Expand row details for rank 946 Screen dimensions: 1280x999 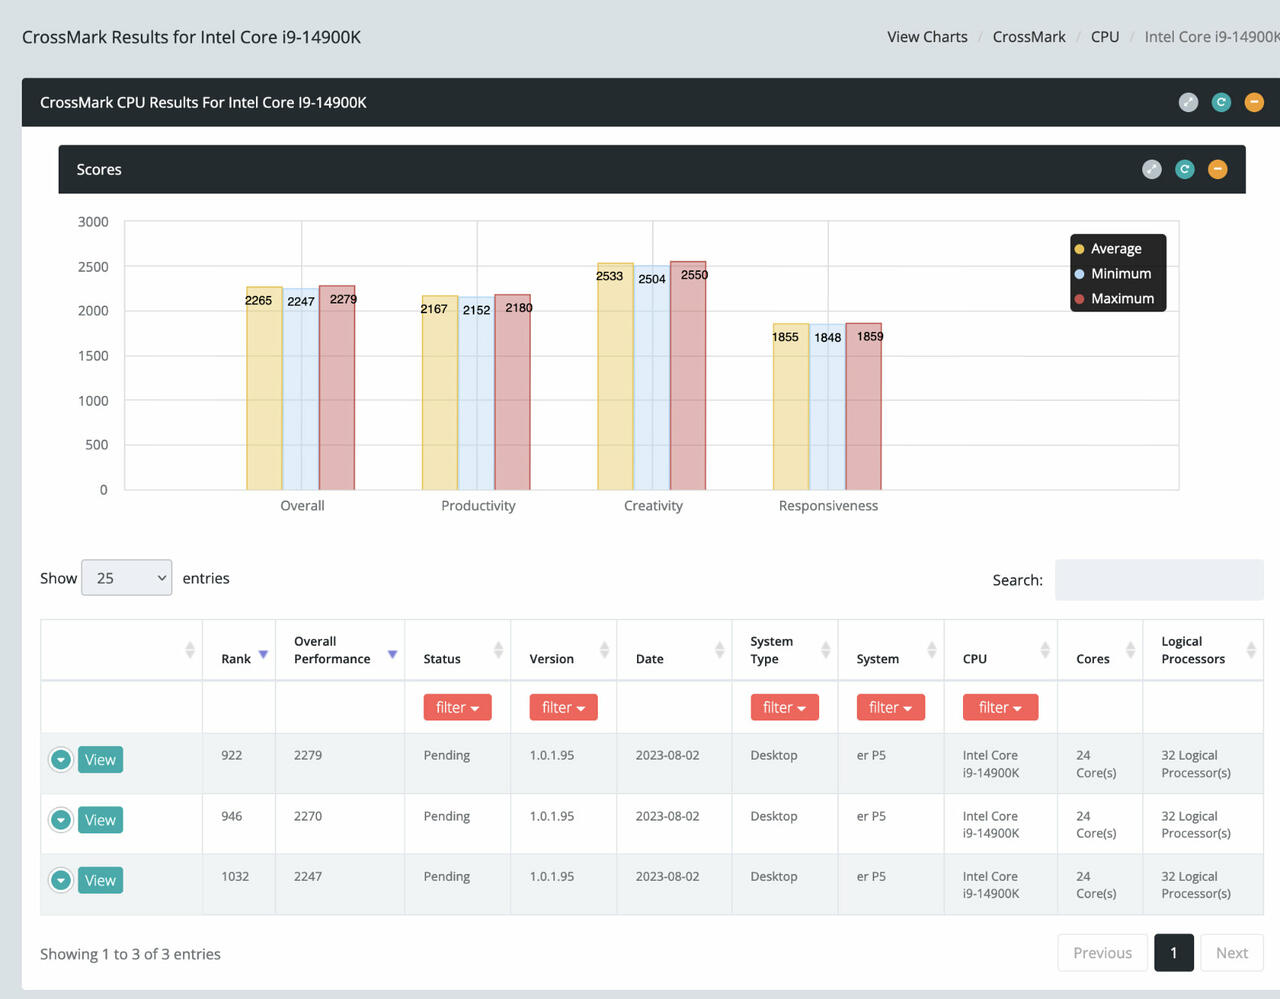tap(61, 820)
